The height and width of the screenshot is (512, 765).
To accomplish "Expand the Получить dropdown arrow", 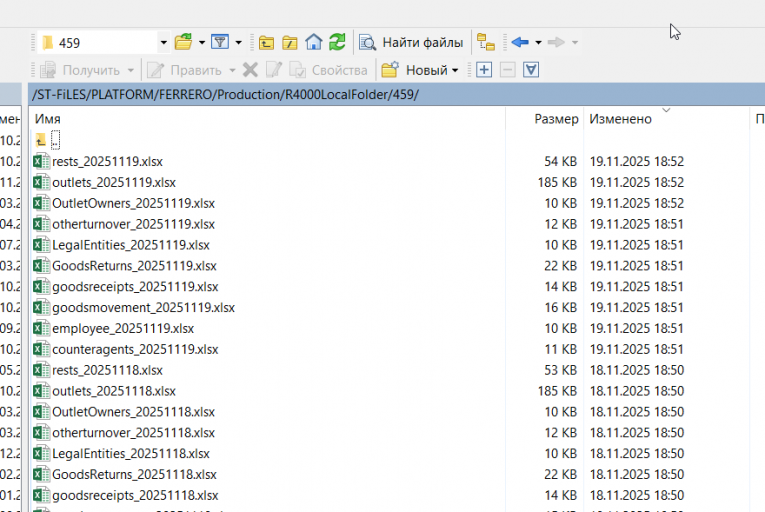I will (130, 70).
